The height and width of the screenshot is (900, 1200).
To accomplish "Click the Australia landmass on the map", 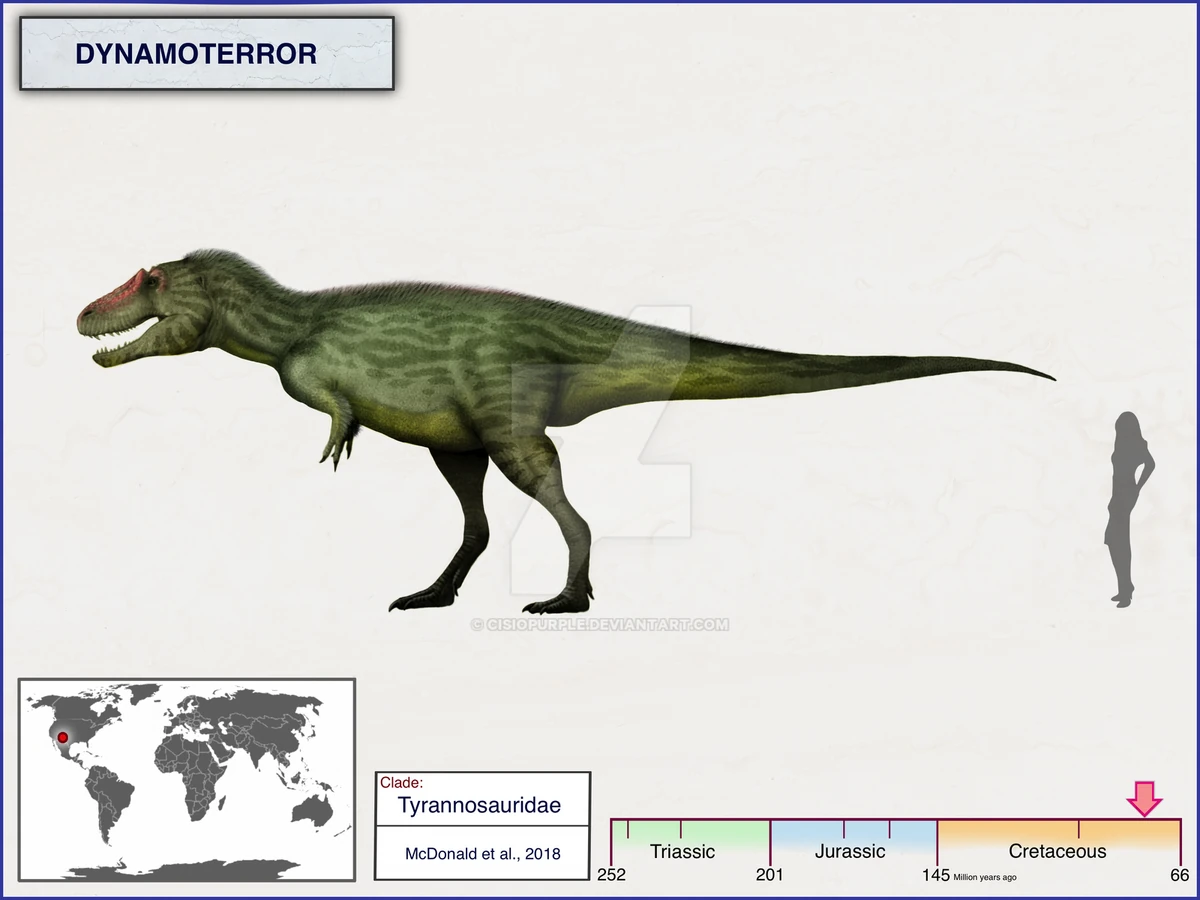I will coord(310,810).
